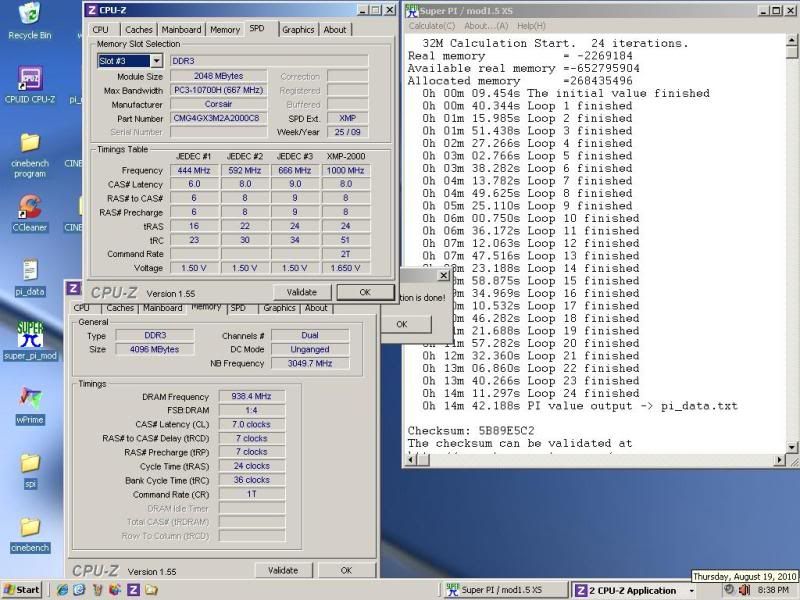
Task: Select SPD tab in rear CPU-Z window
Action: [x=238, y=308]
